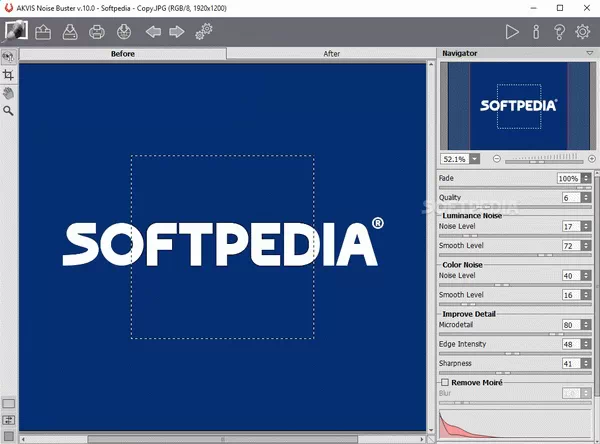Open Preferences with the gear icon

tap(583, 32)
